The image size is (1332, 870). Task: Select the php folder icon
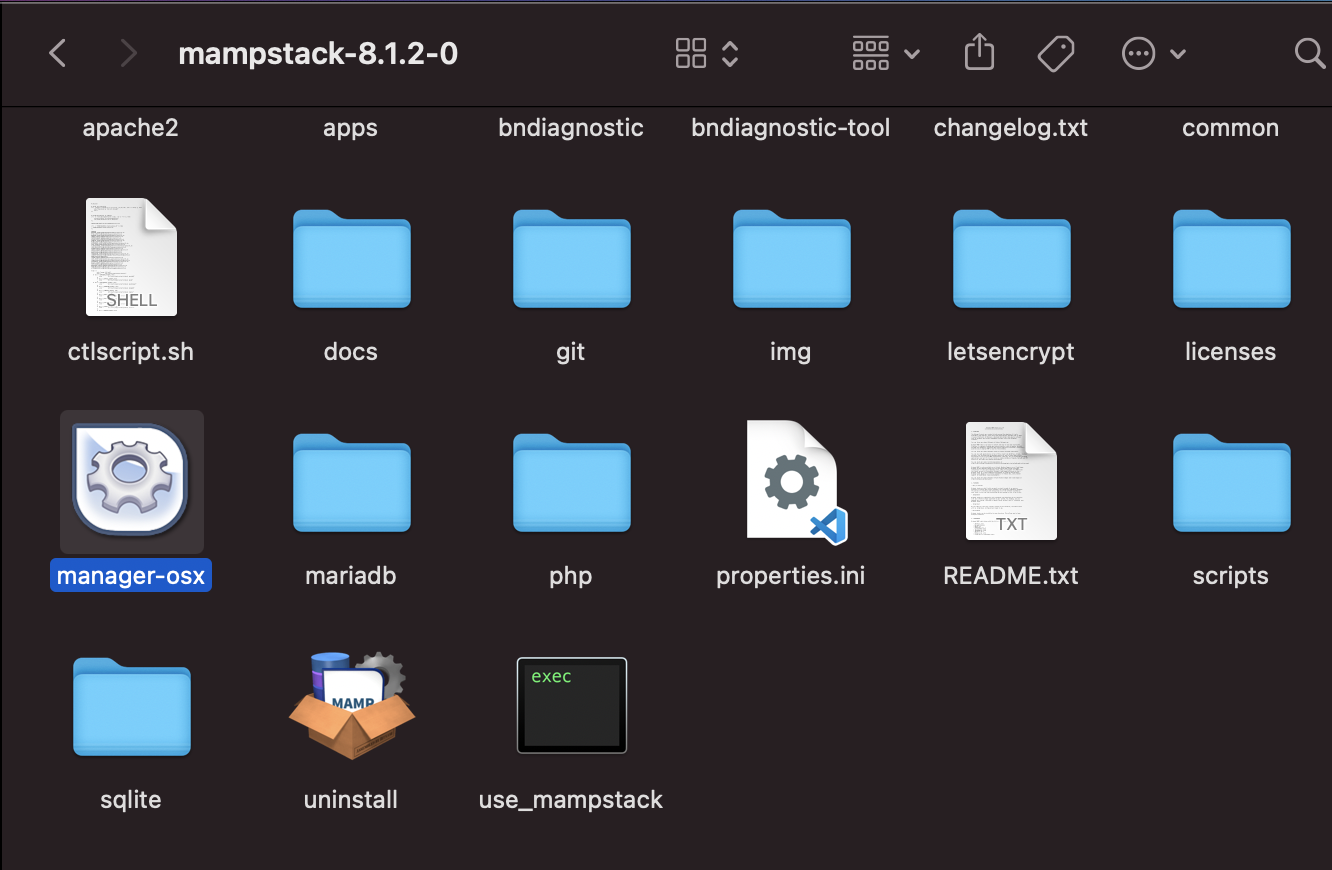[571, 483]
